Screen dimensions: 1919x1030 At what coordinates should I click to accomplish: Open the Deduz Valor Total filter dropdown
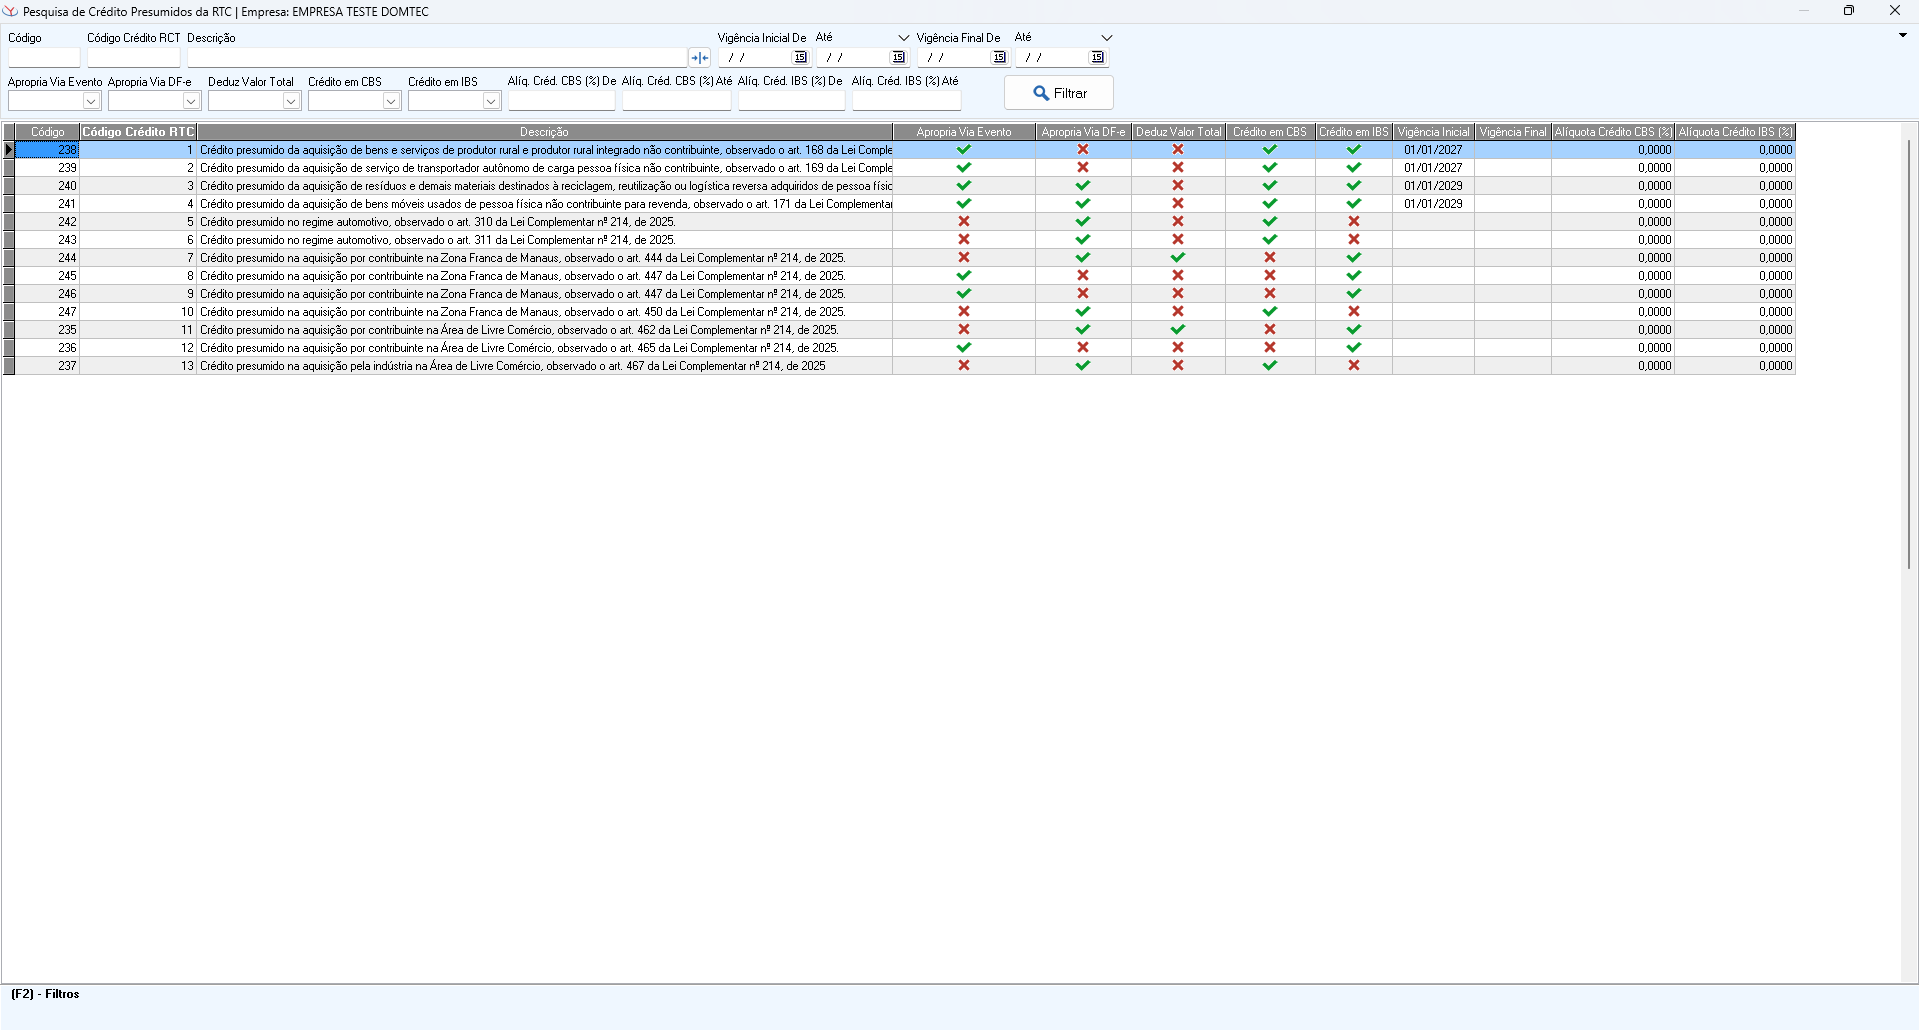[291, 101]
